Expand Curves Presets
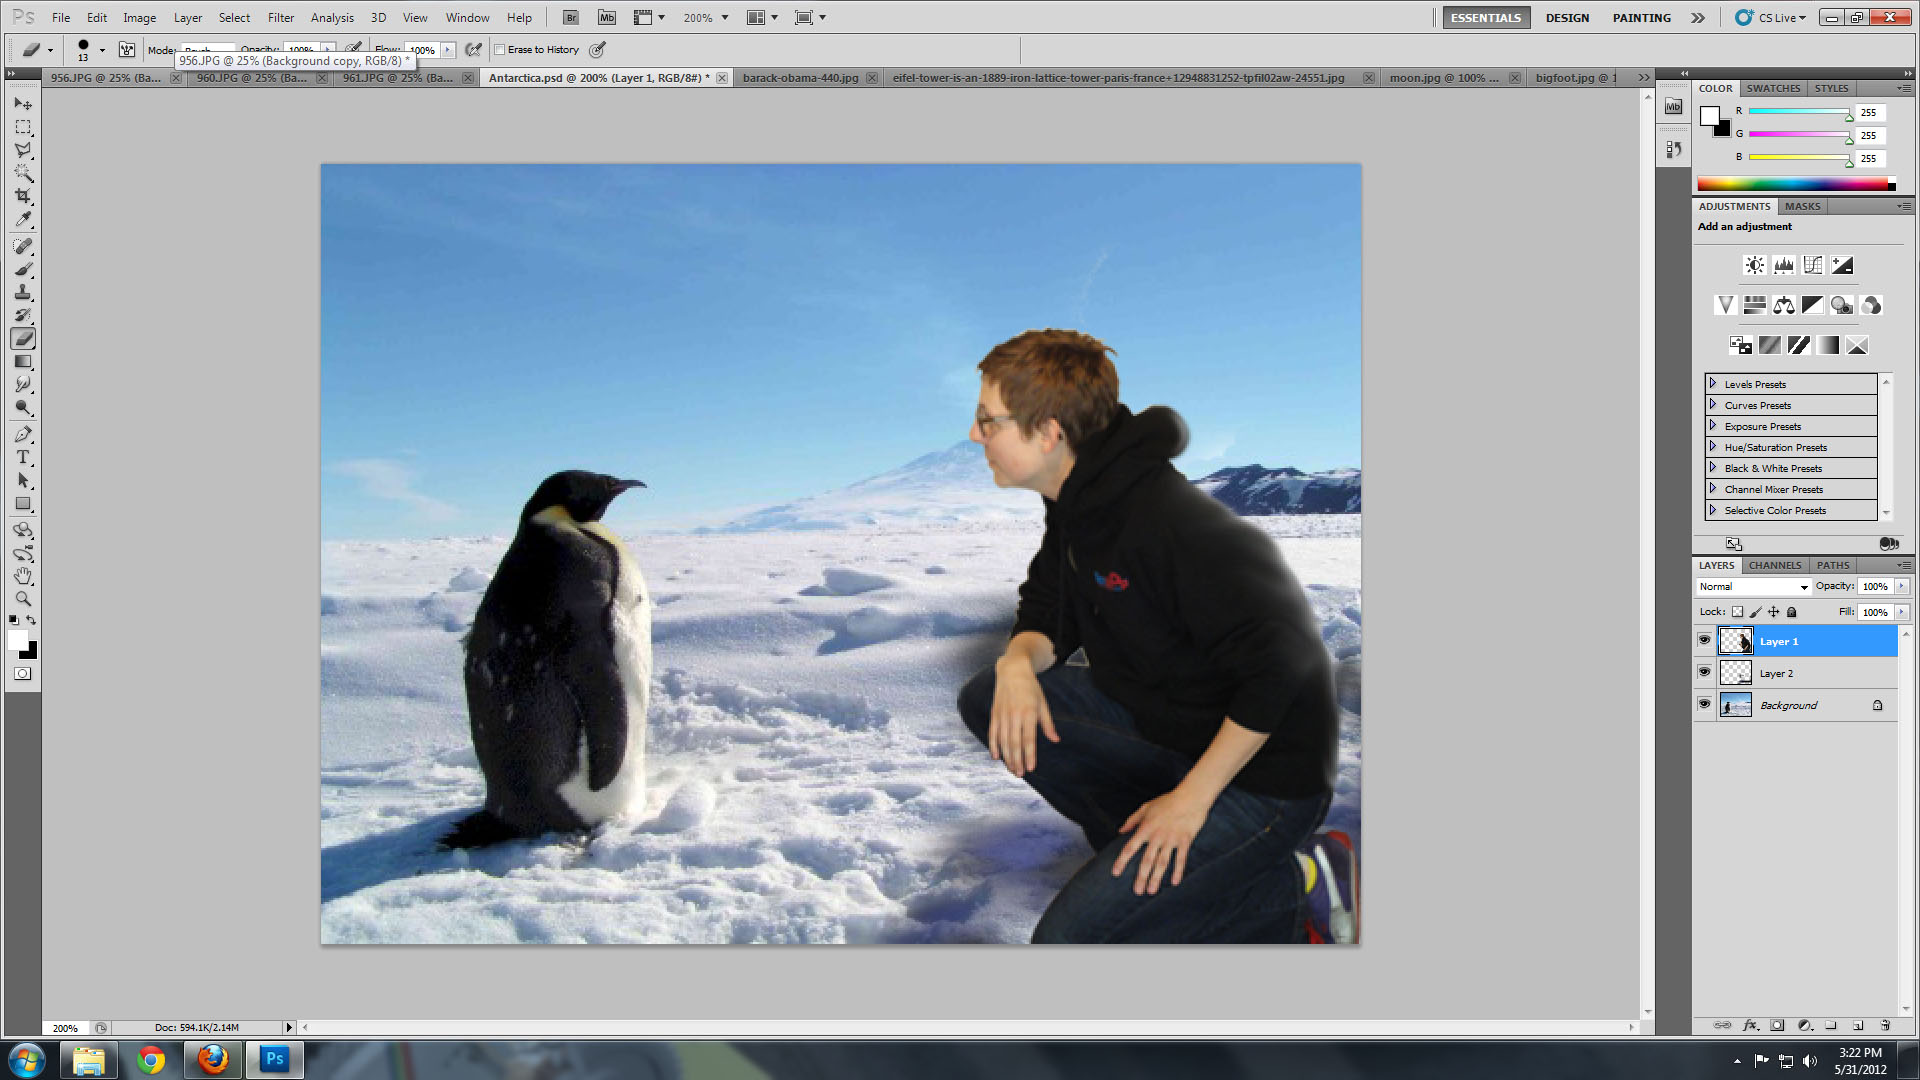The width and height of the screenshot is (1920, 1080). 1713,405
